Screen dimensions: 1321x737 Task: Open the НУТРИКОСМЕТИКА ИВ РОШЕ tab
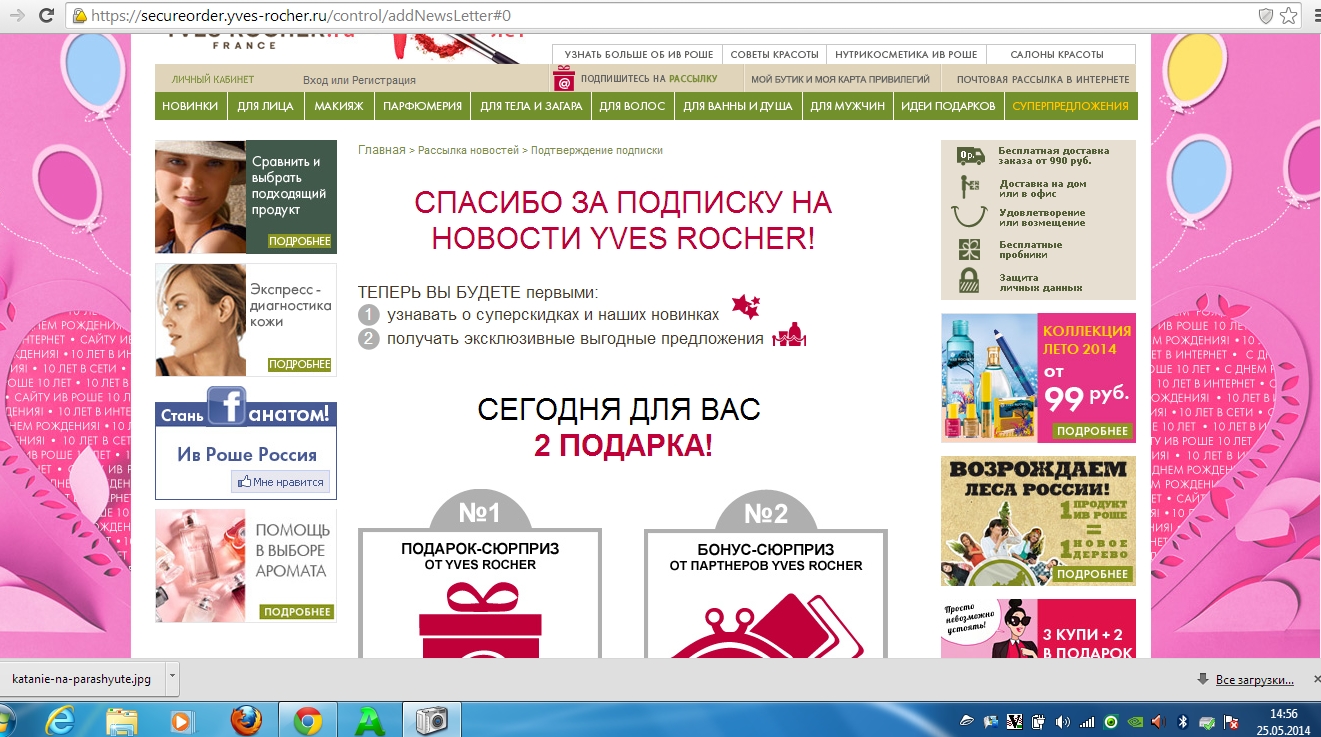pyautogui.click(x=906, y=54)
